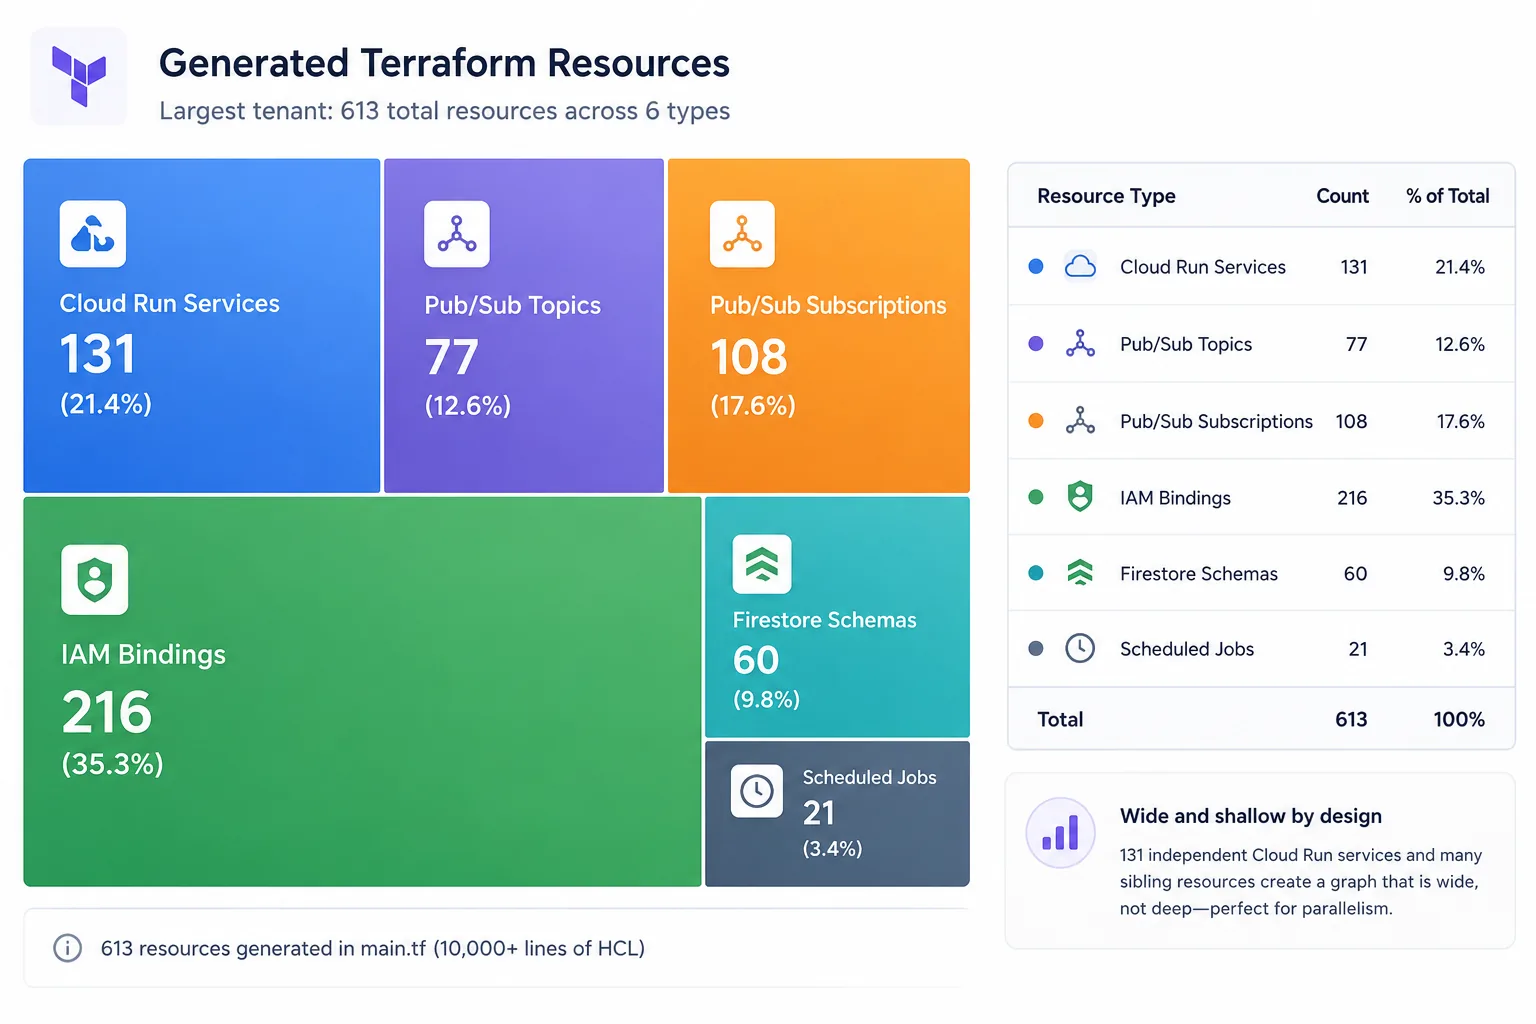Click the count '21' in the table
This screenshot has width=1536, height=1024.
[x=1358, y=649]
